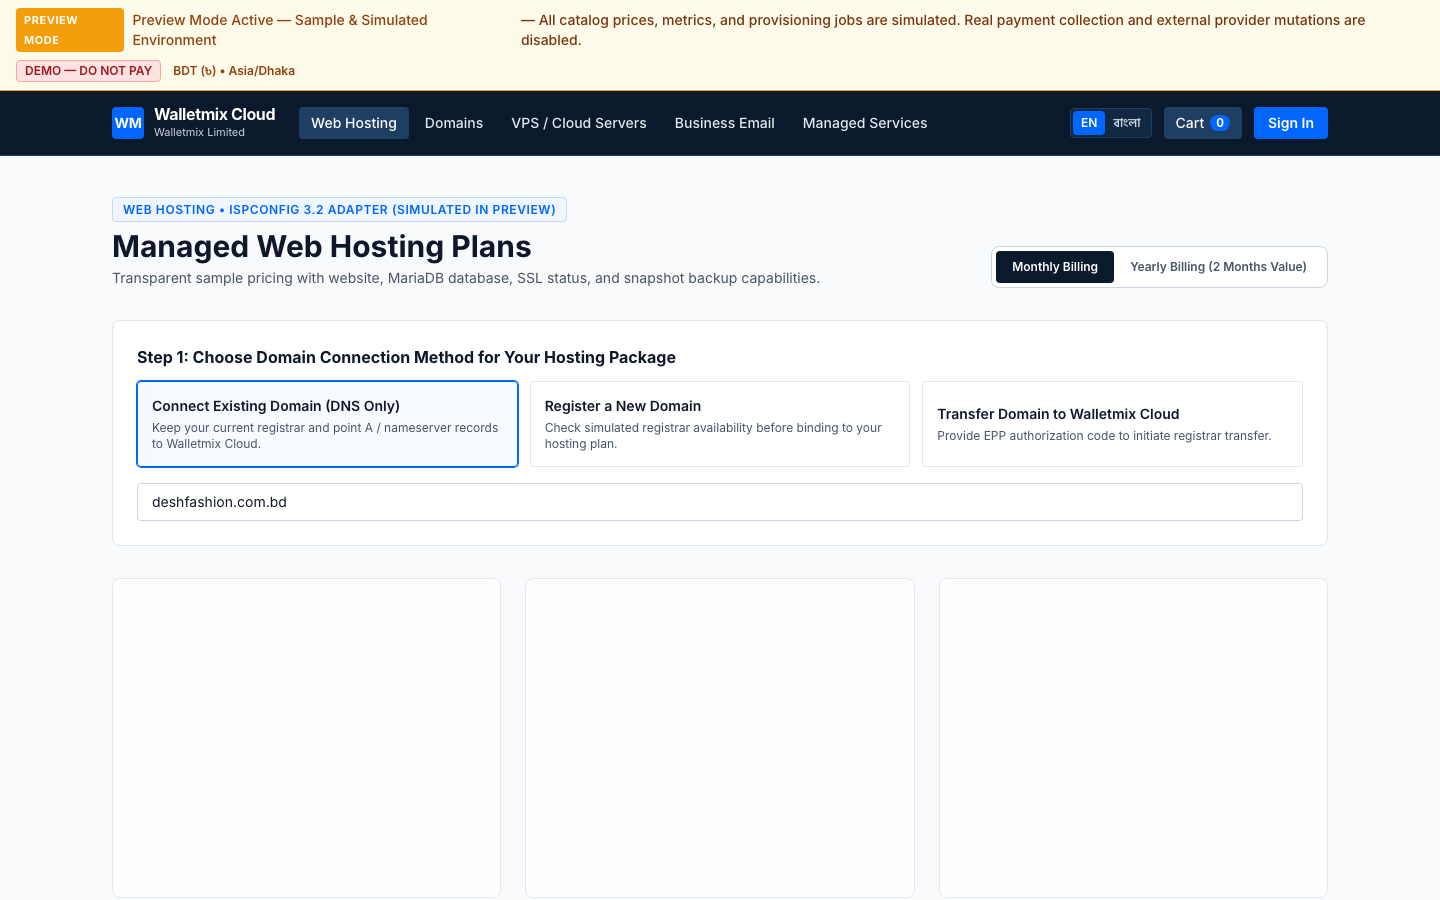
Task: Choose Connect Existing Domain (DNS Only)
Action: tap(328, 424)
